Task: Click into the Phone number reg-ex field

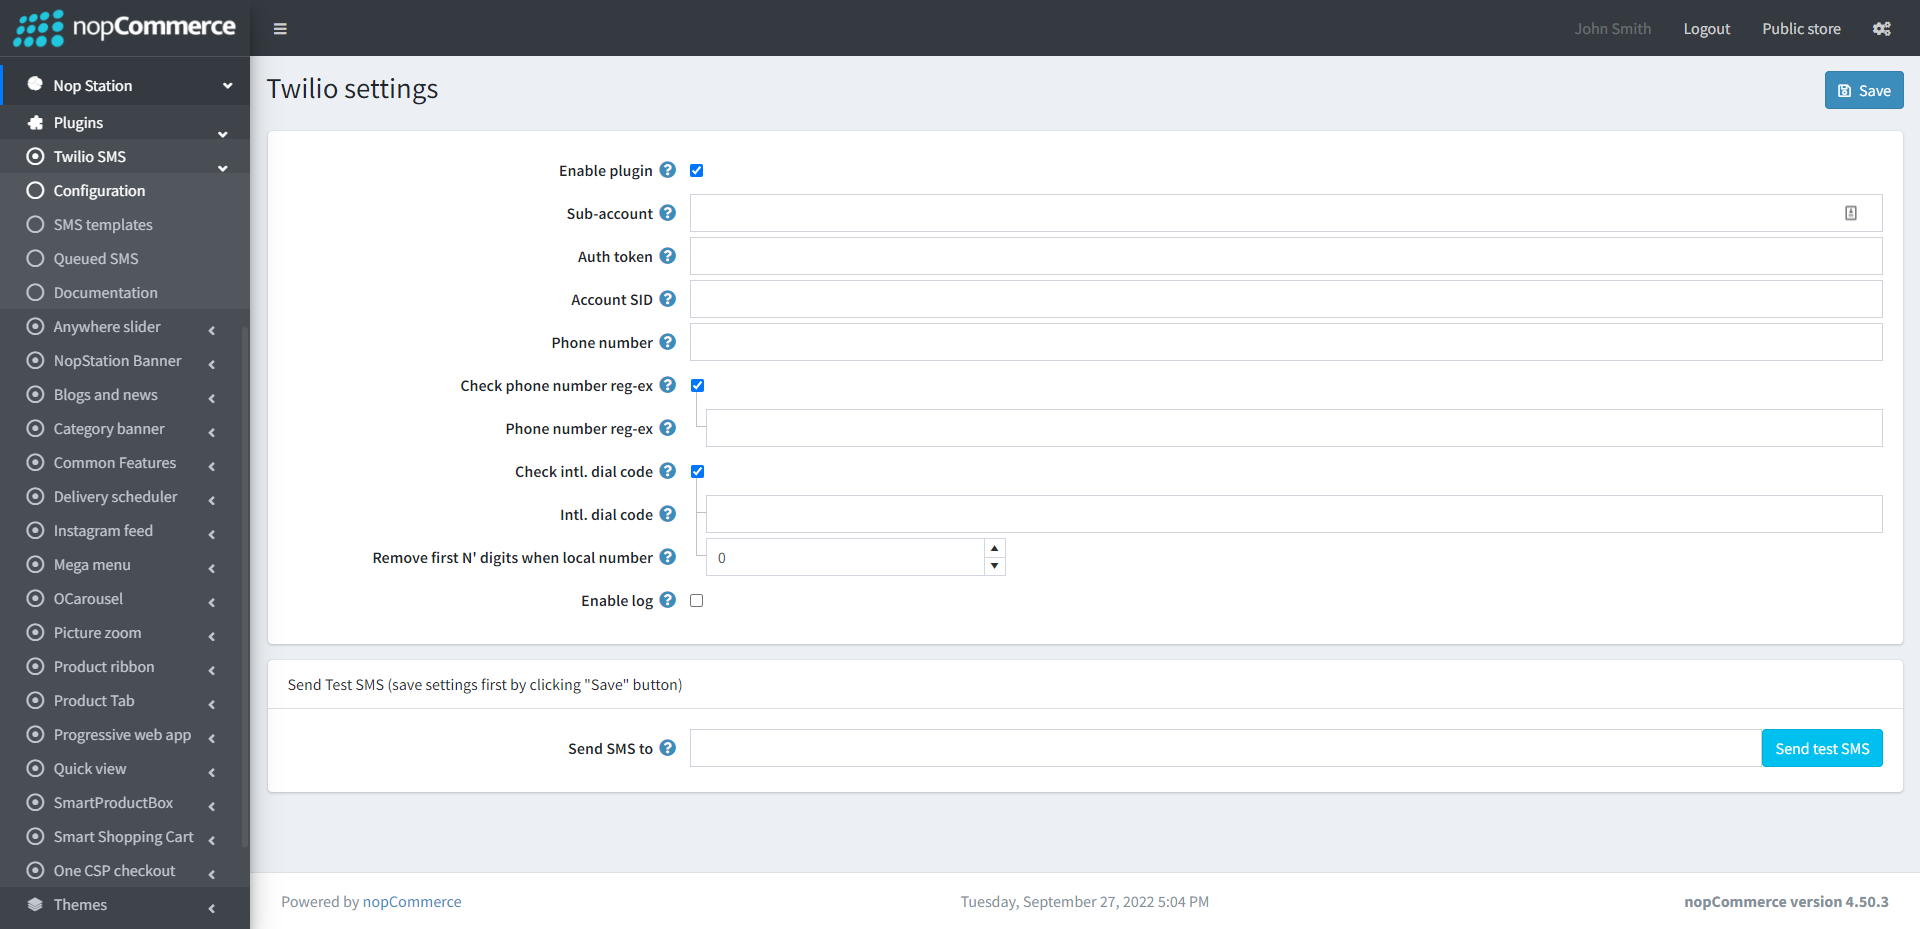Action: 1294,428
